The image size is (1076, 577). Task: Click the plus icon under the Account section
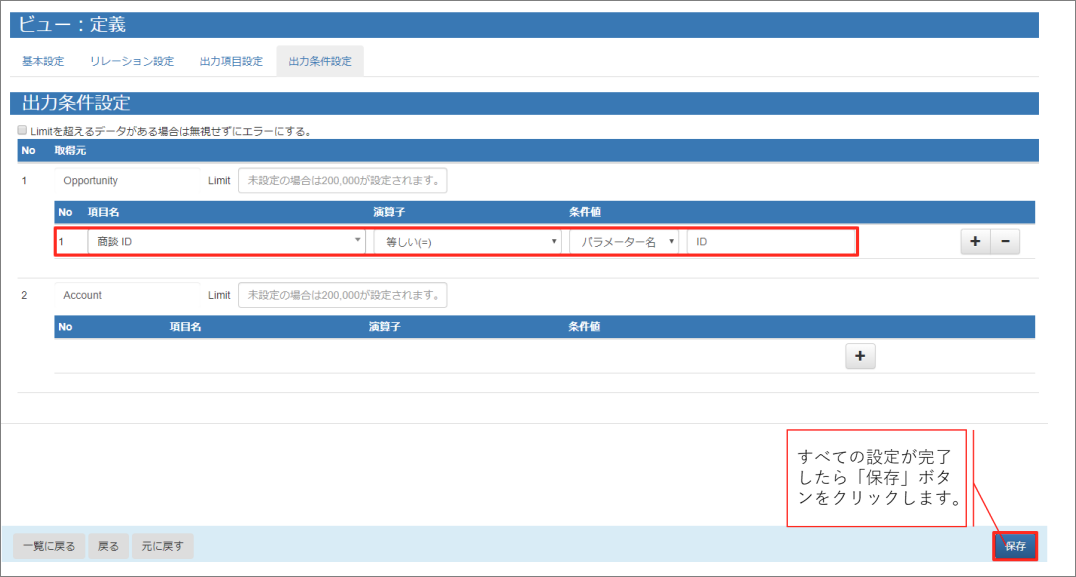click(860, 357)
